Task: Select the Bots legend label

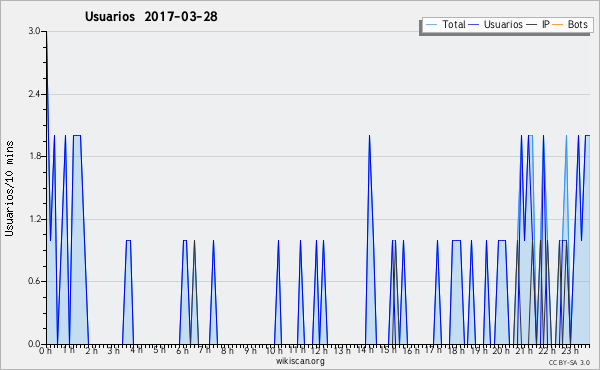Action: point(577,24)
